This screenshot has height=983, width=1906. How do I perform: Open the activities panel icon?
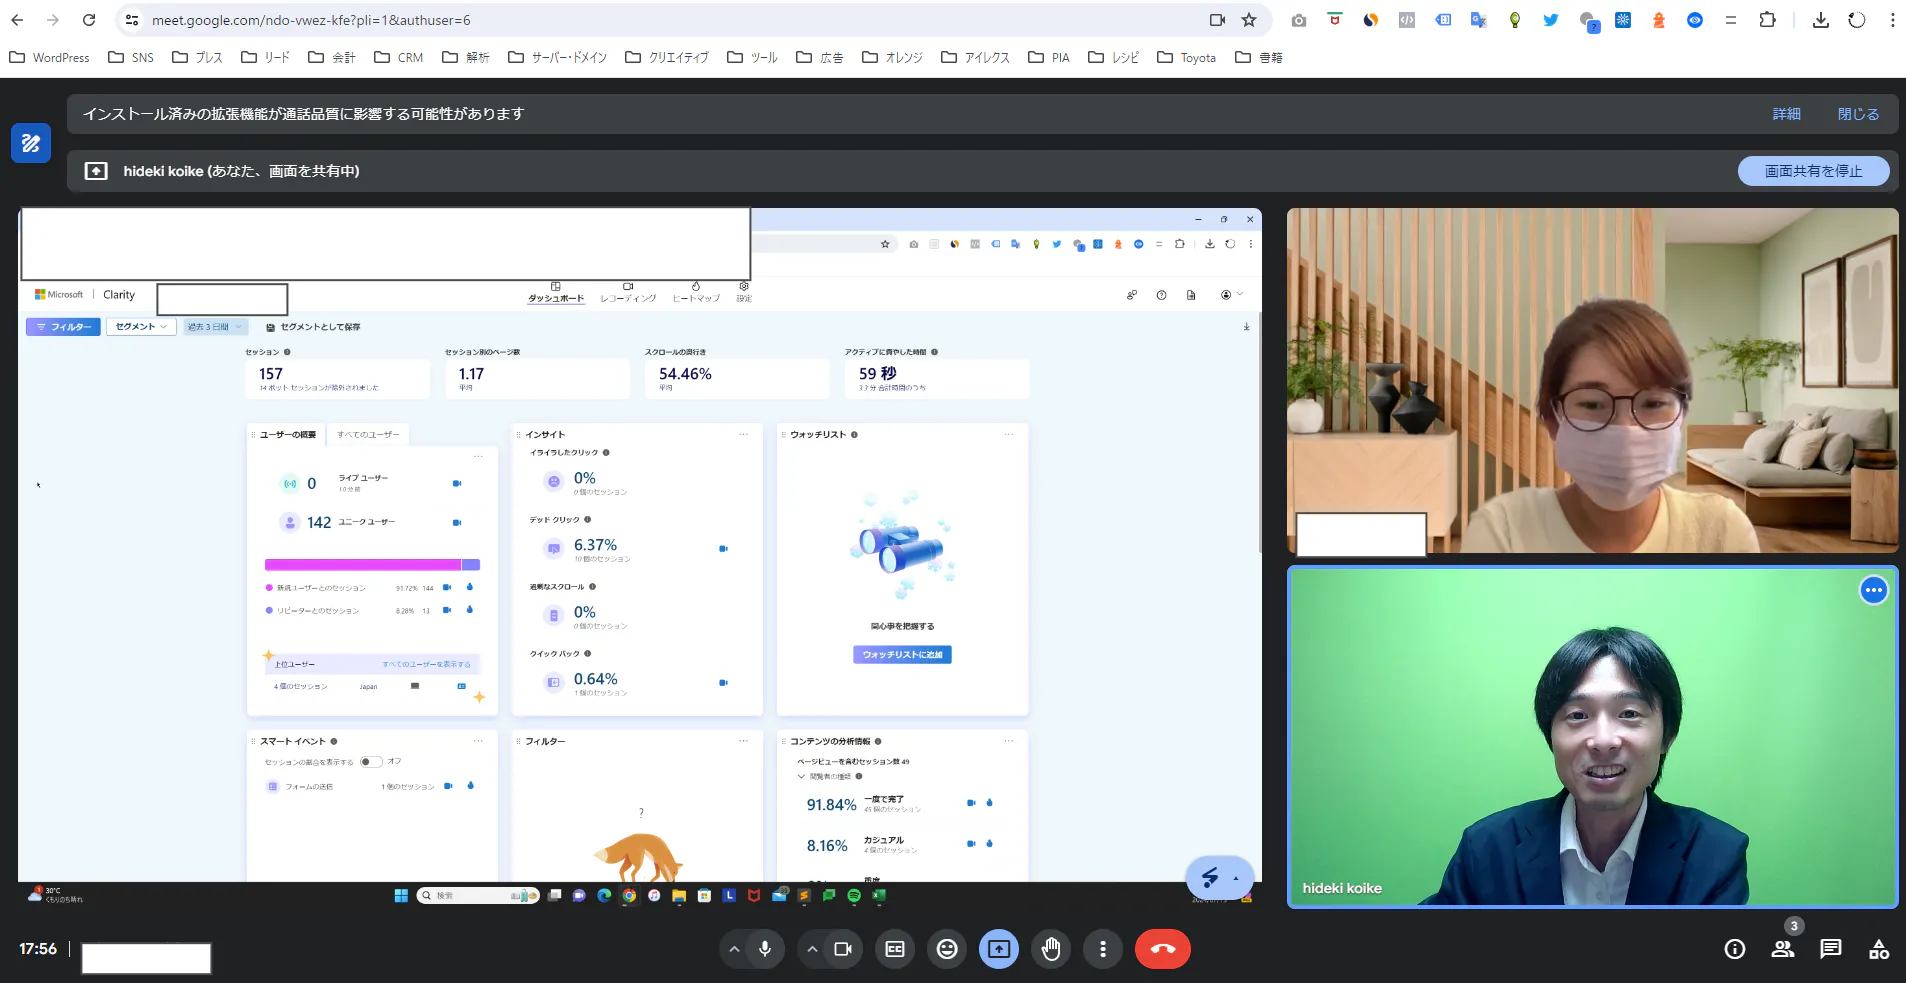coord(1879,949)
